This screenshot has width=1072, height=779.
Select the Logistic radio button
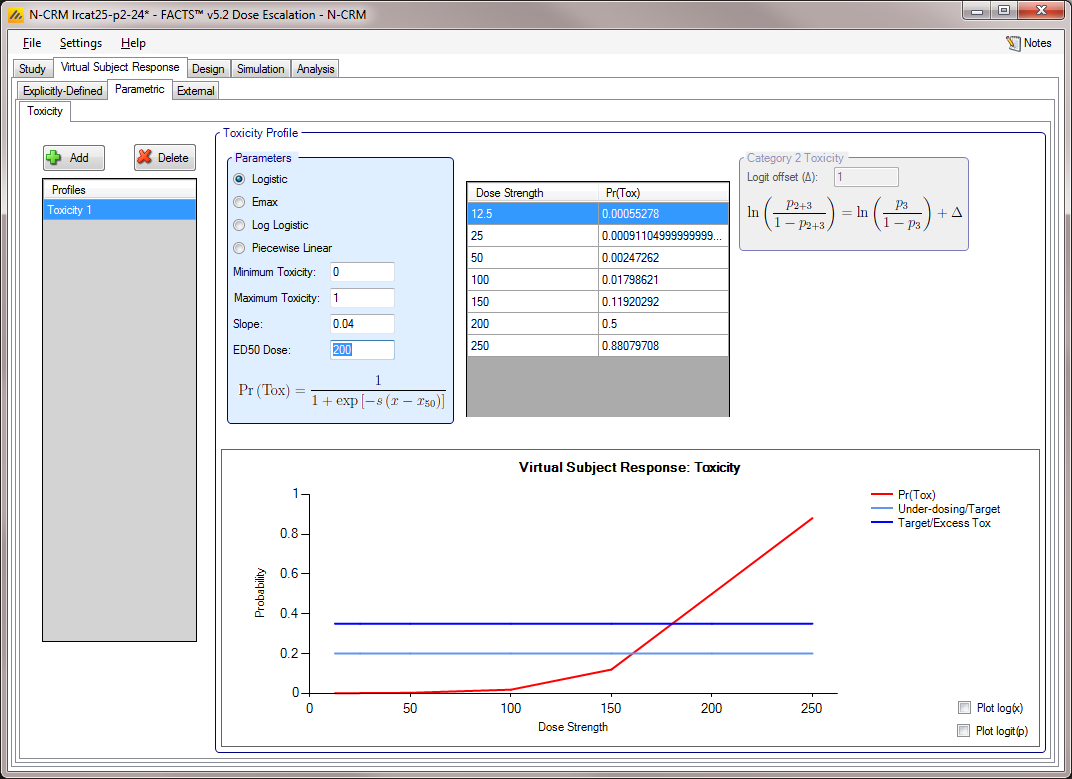(239, 179)
